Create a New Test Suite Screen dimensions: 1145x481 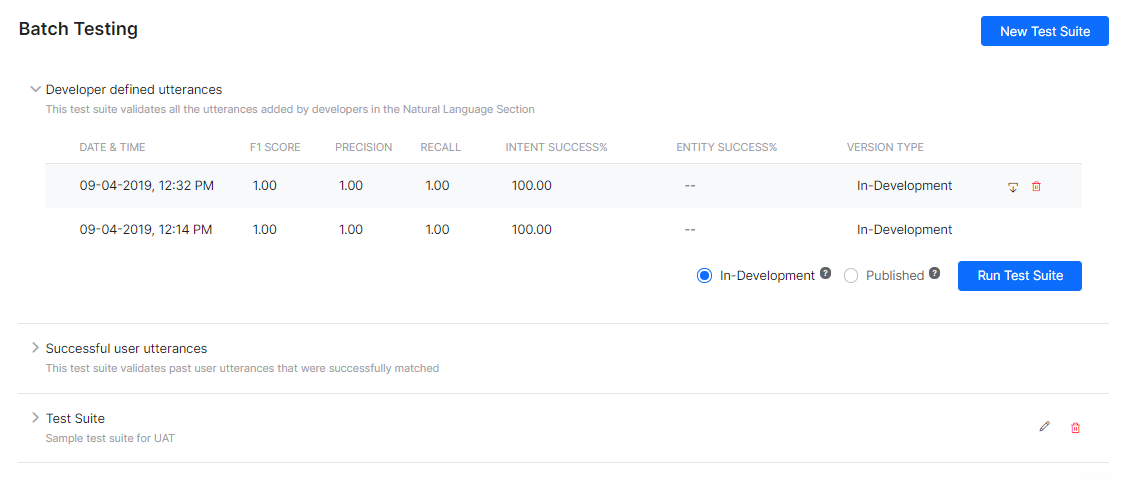pyautogui.click(x=1044, y=31)
